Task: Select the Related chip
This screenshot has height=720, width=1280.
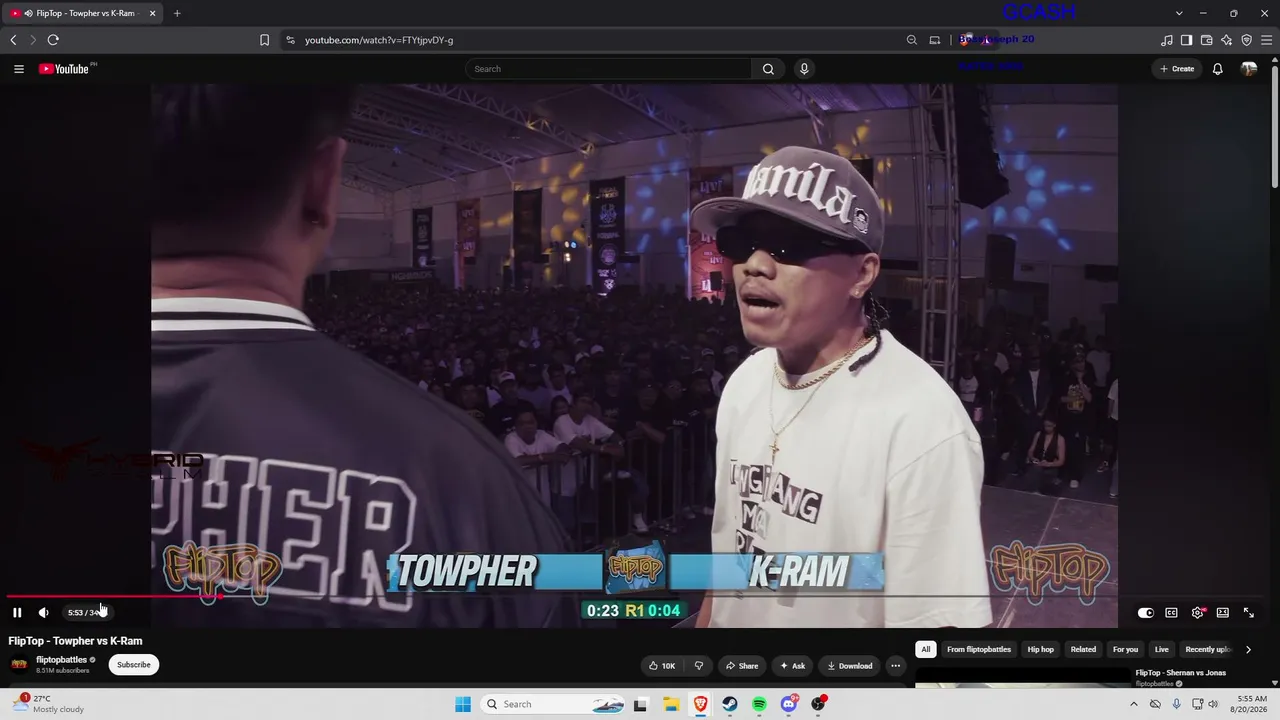Action: coord(1083,650)
